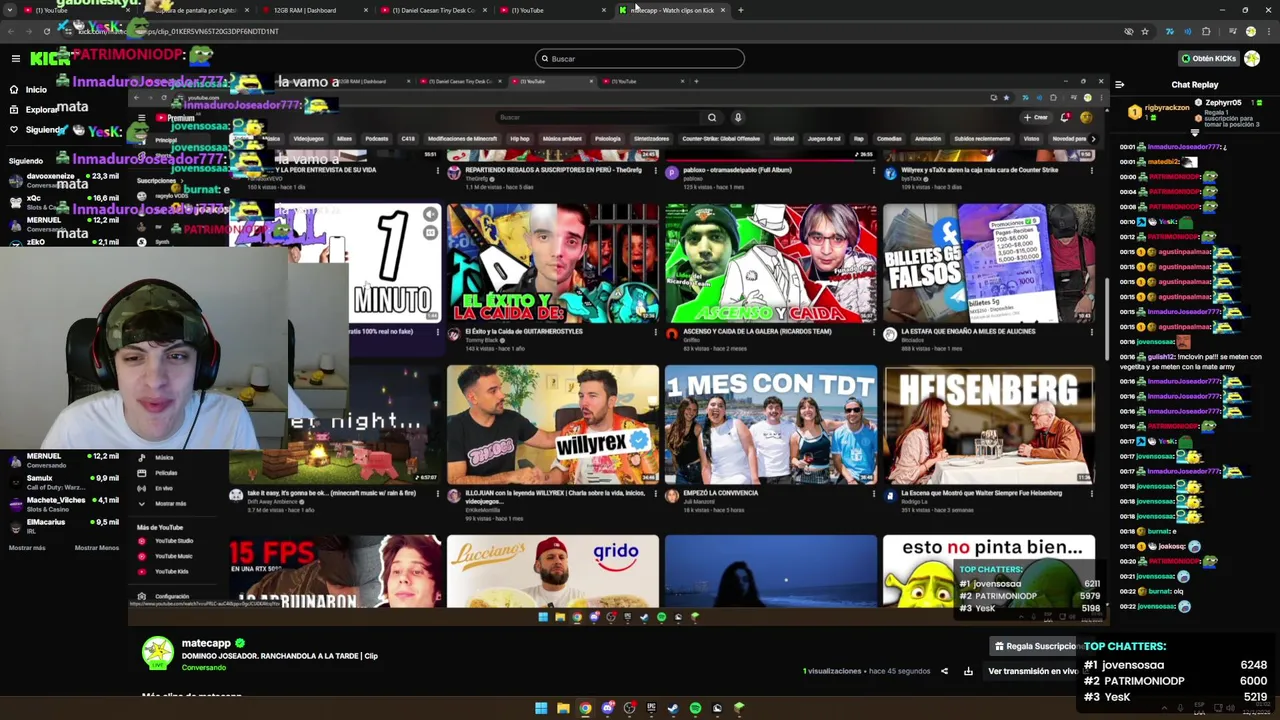Viewport: 1280px width, 720px height.
Task: Expand Mostrar más in Kick following list
Action: [27, 548]
